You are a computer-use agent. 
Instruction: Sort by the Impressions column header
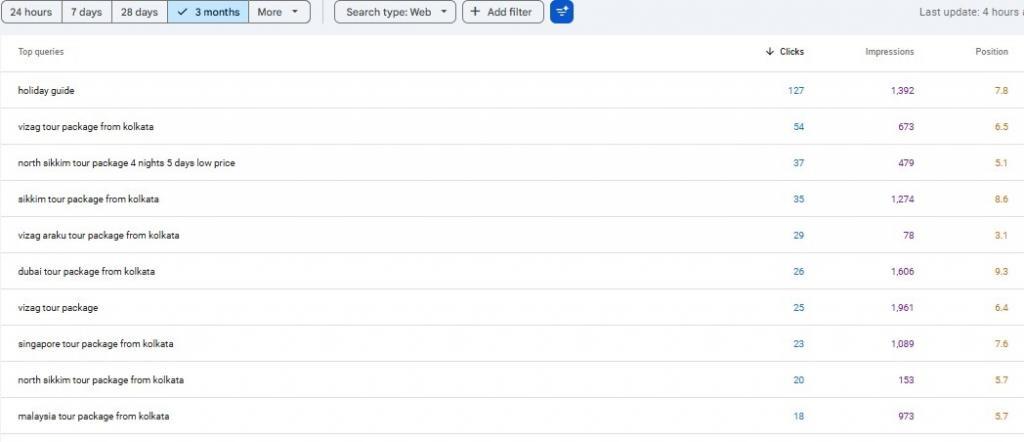point(889,52)
